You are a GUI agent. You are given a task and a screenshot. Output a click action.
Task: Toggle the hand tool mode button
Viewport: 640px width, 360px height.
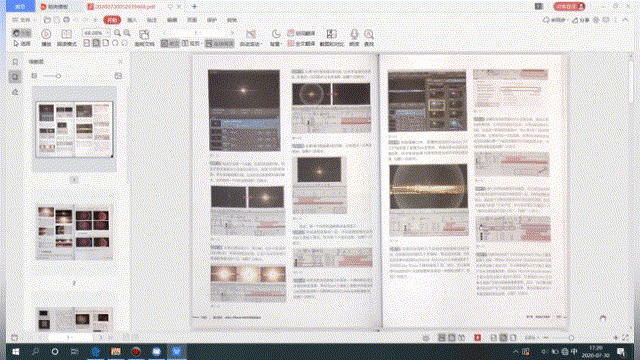point(22,33)
